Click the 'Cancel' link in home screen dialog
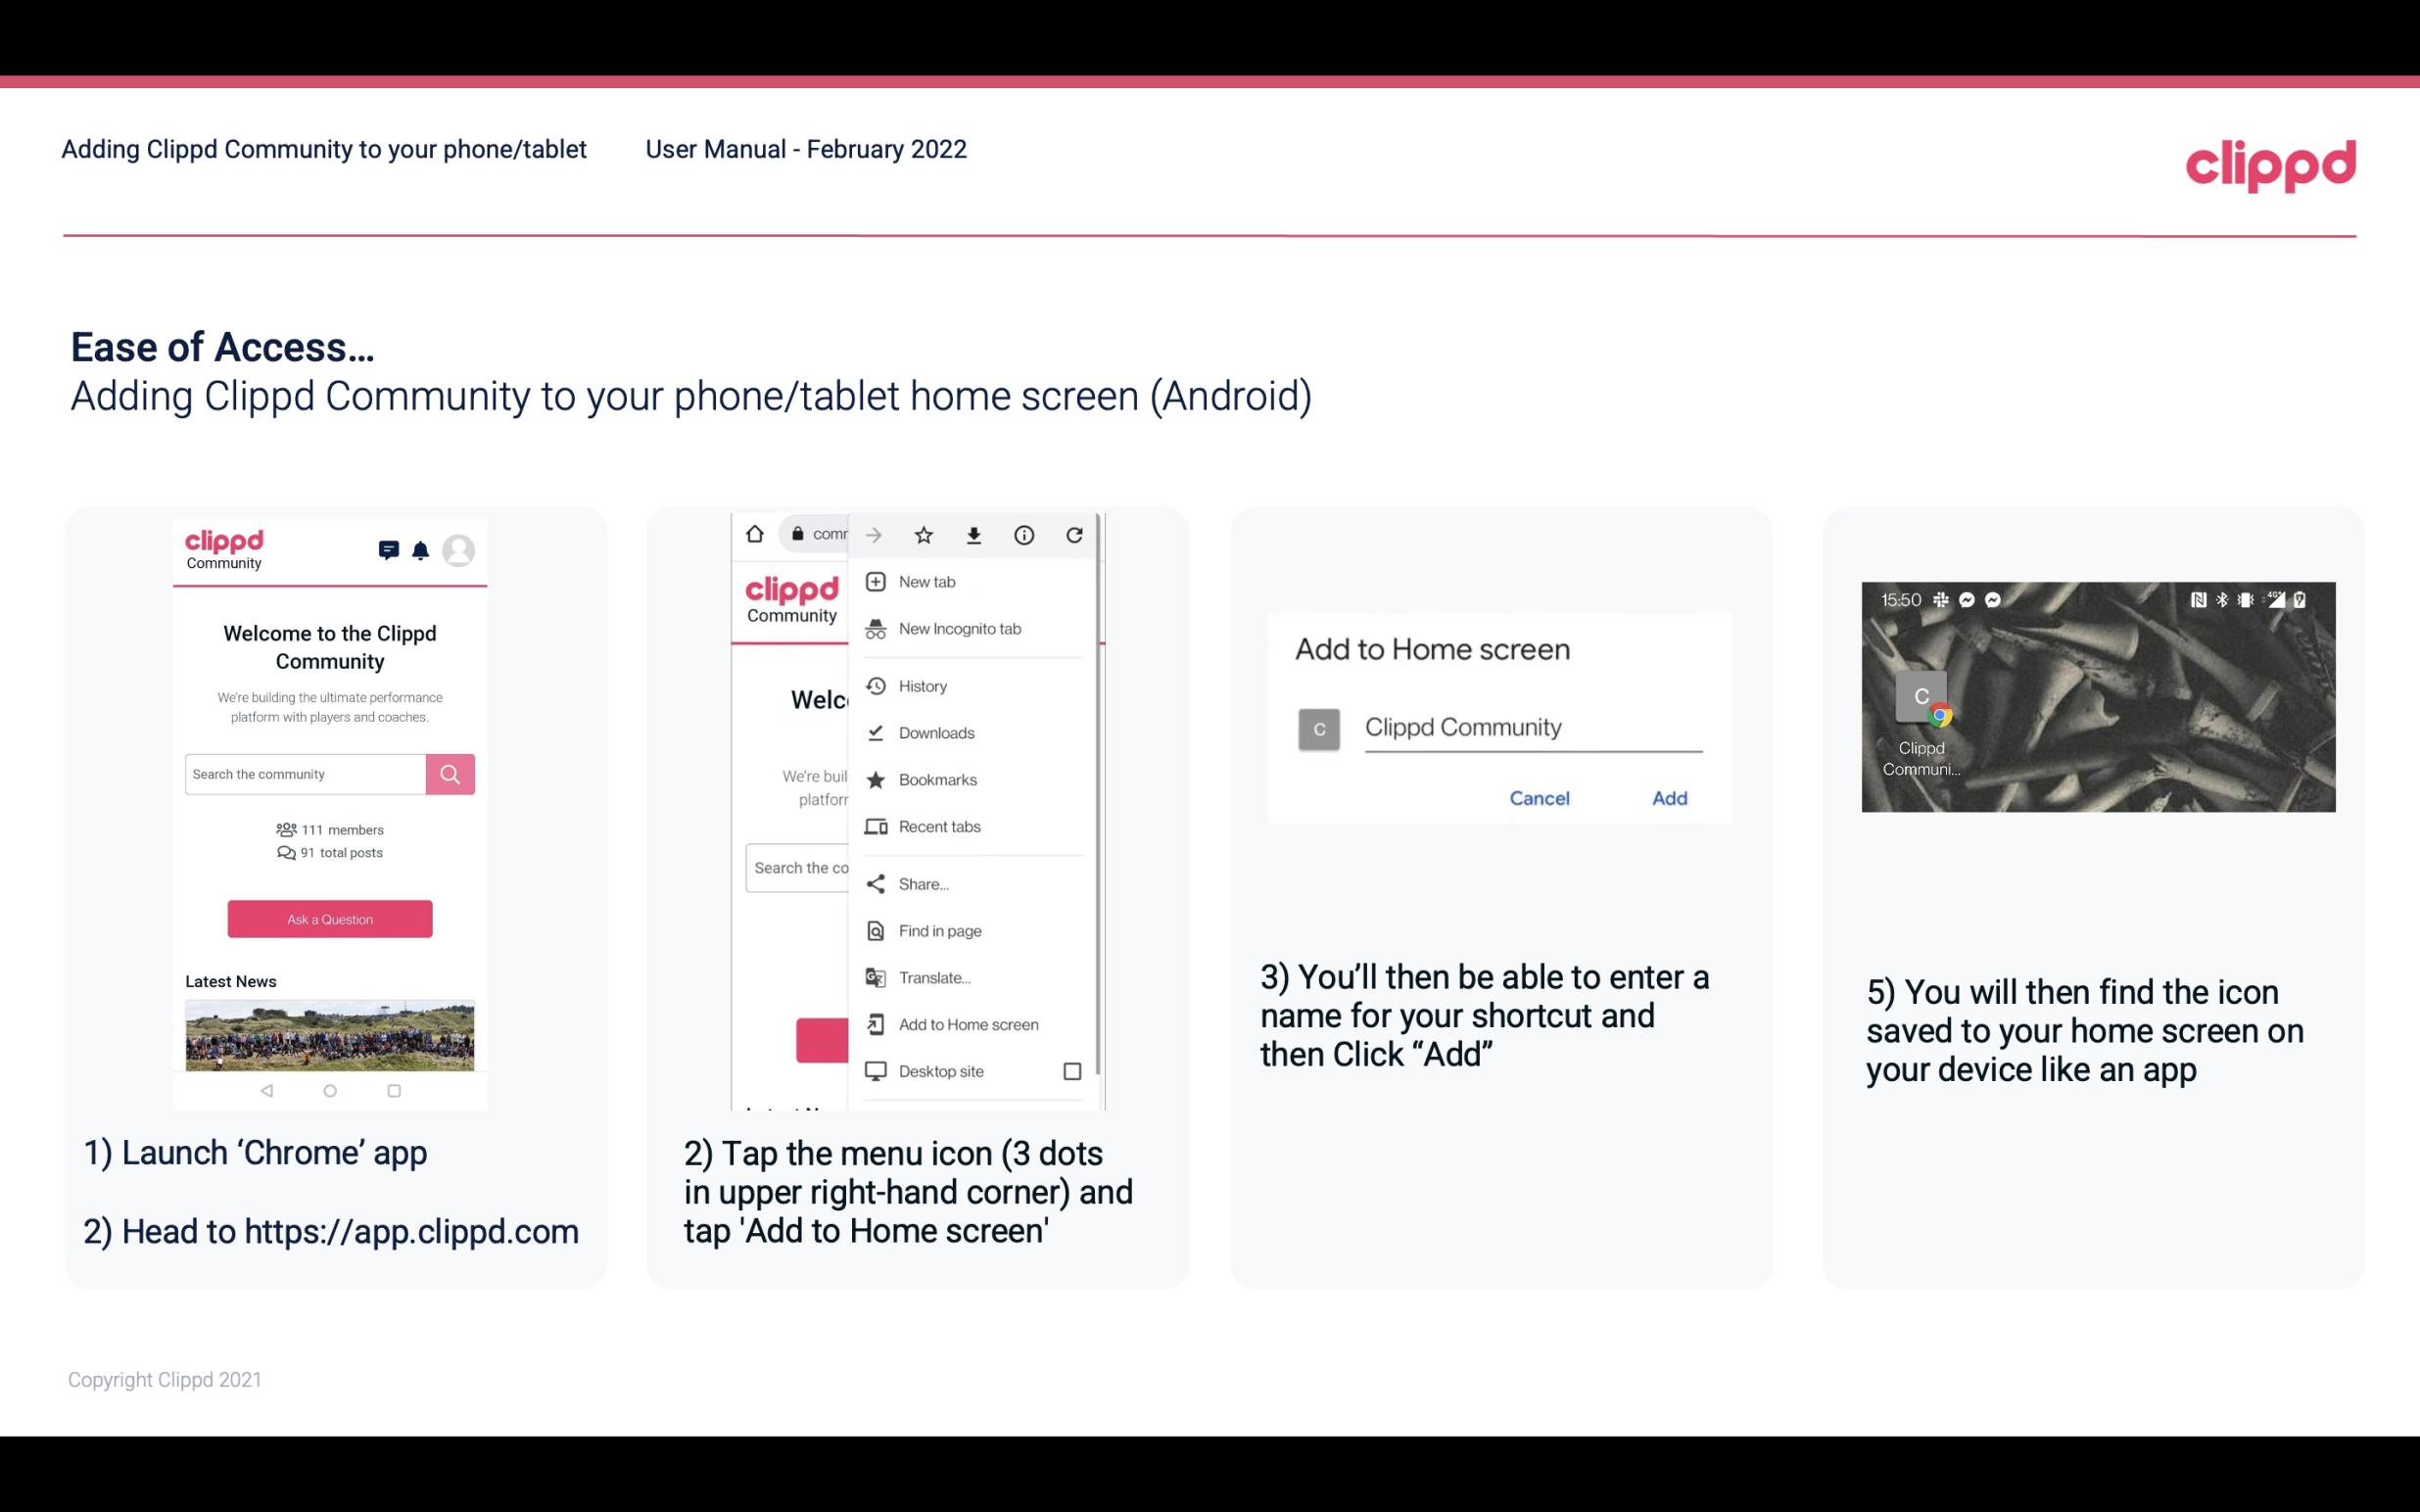The image size is (2420, 1512). (1539, 798)
